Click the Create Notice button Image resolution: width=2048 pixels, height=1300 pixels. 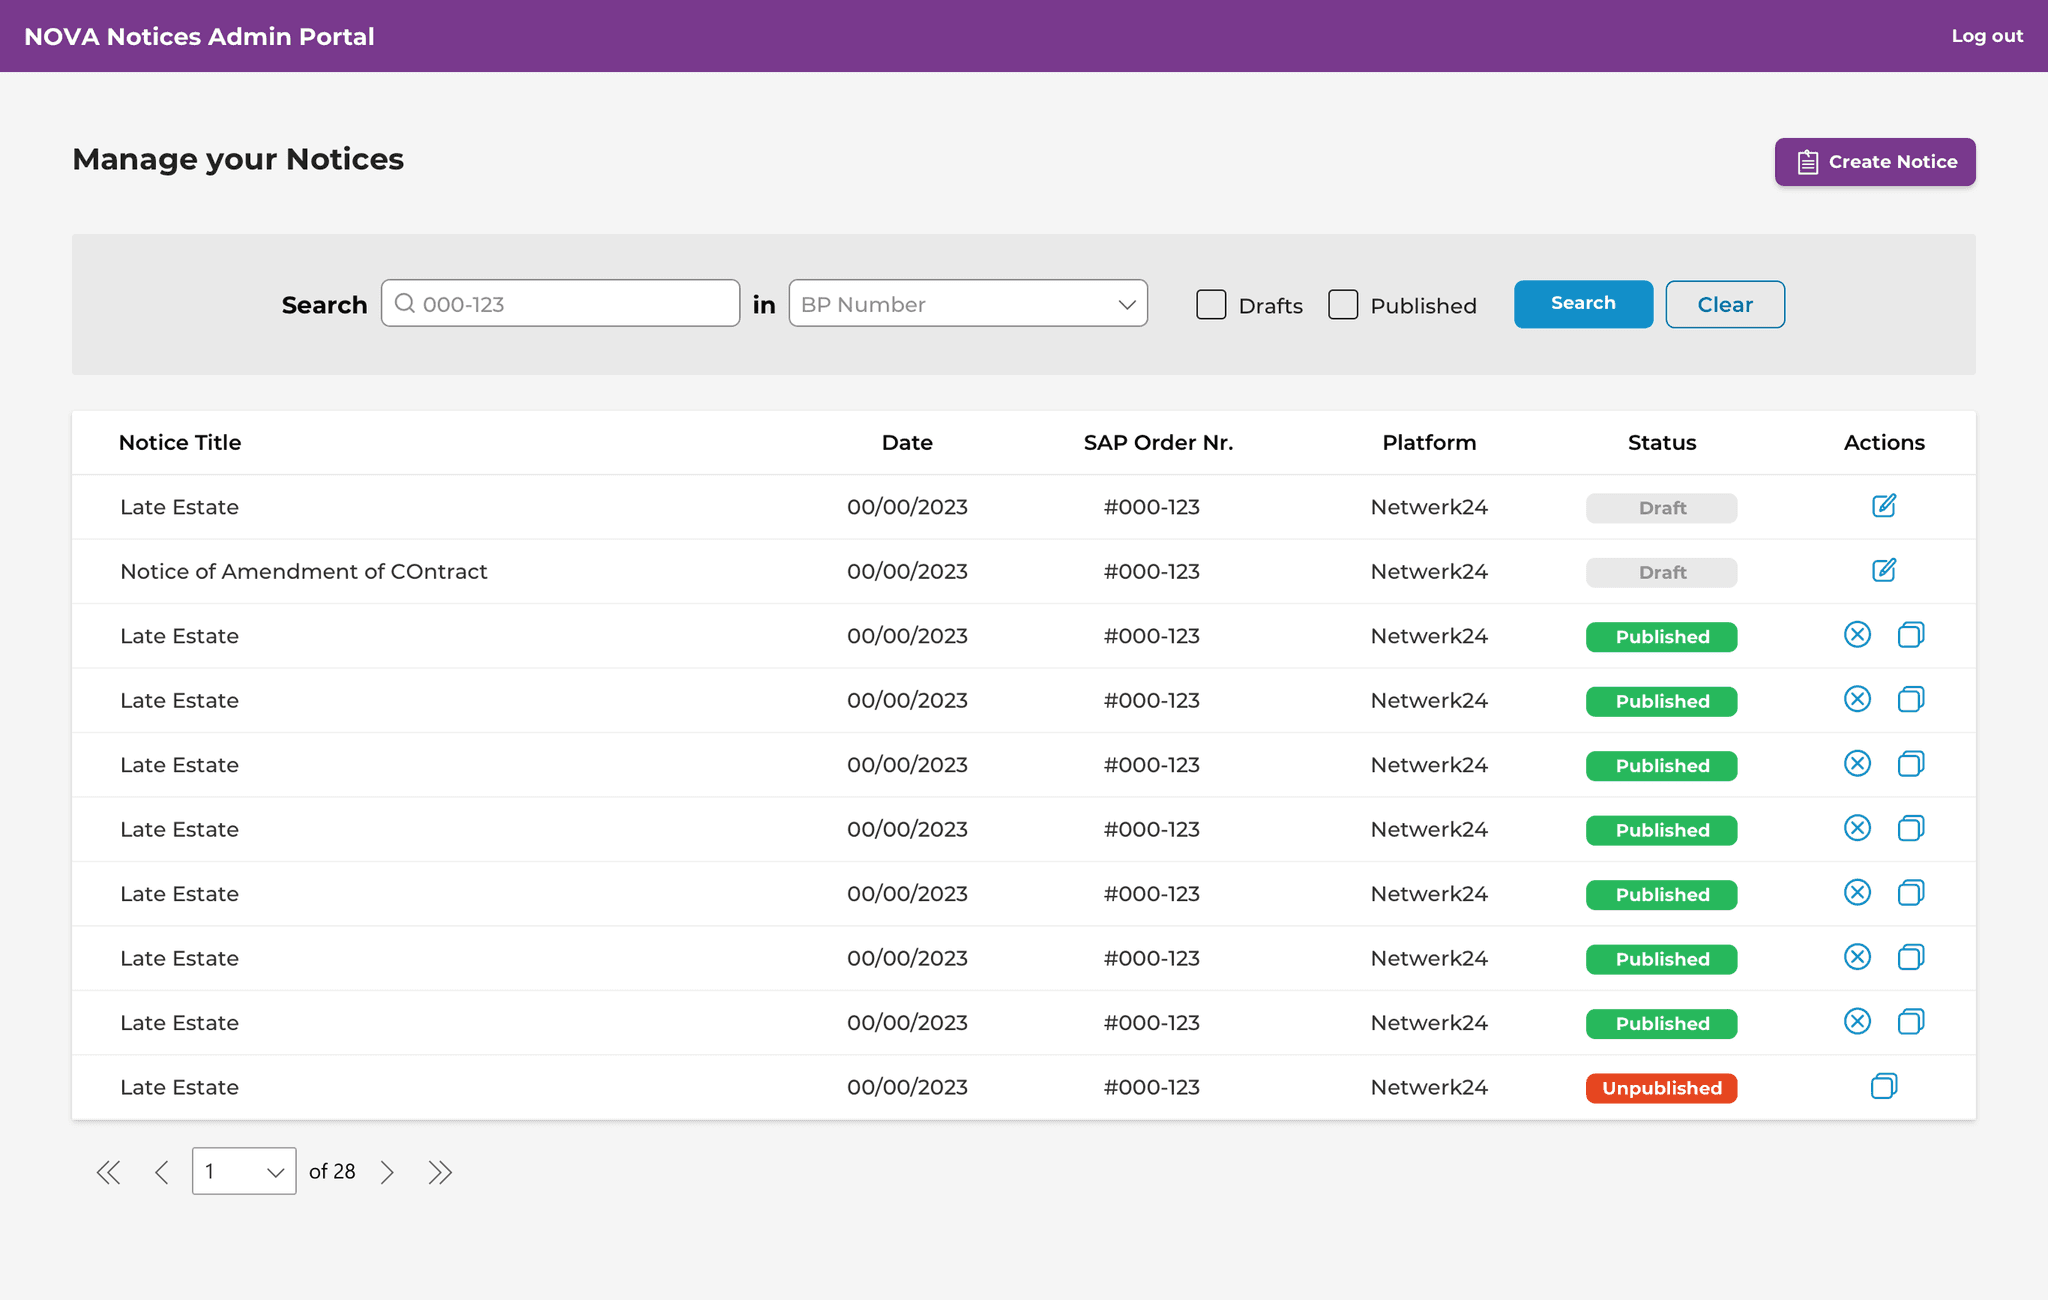click(x=1874, y=162)
